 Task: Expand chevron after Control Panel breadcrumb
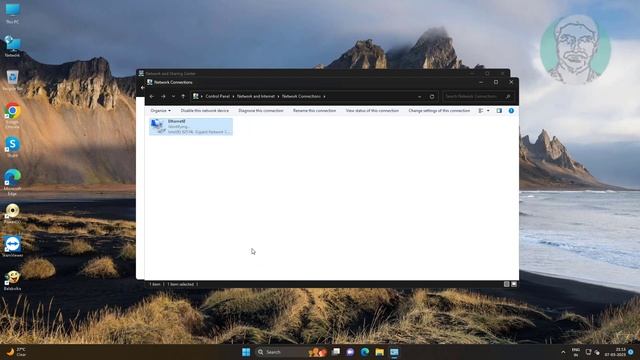(x=233, y=96)
